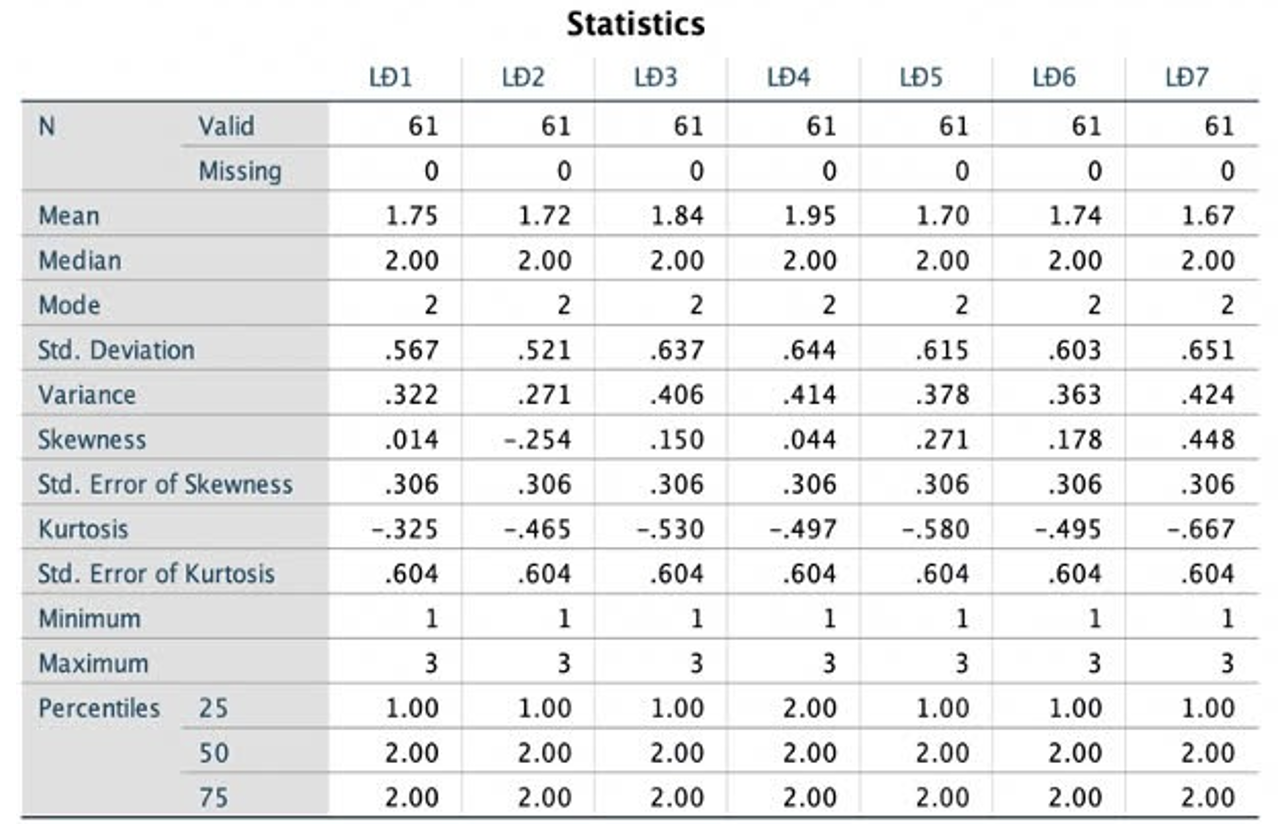The width and height of the screenshot is (1278, 830).
Task: Select the Skewness row label
Action: tap(92, 439)
